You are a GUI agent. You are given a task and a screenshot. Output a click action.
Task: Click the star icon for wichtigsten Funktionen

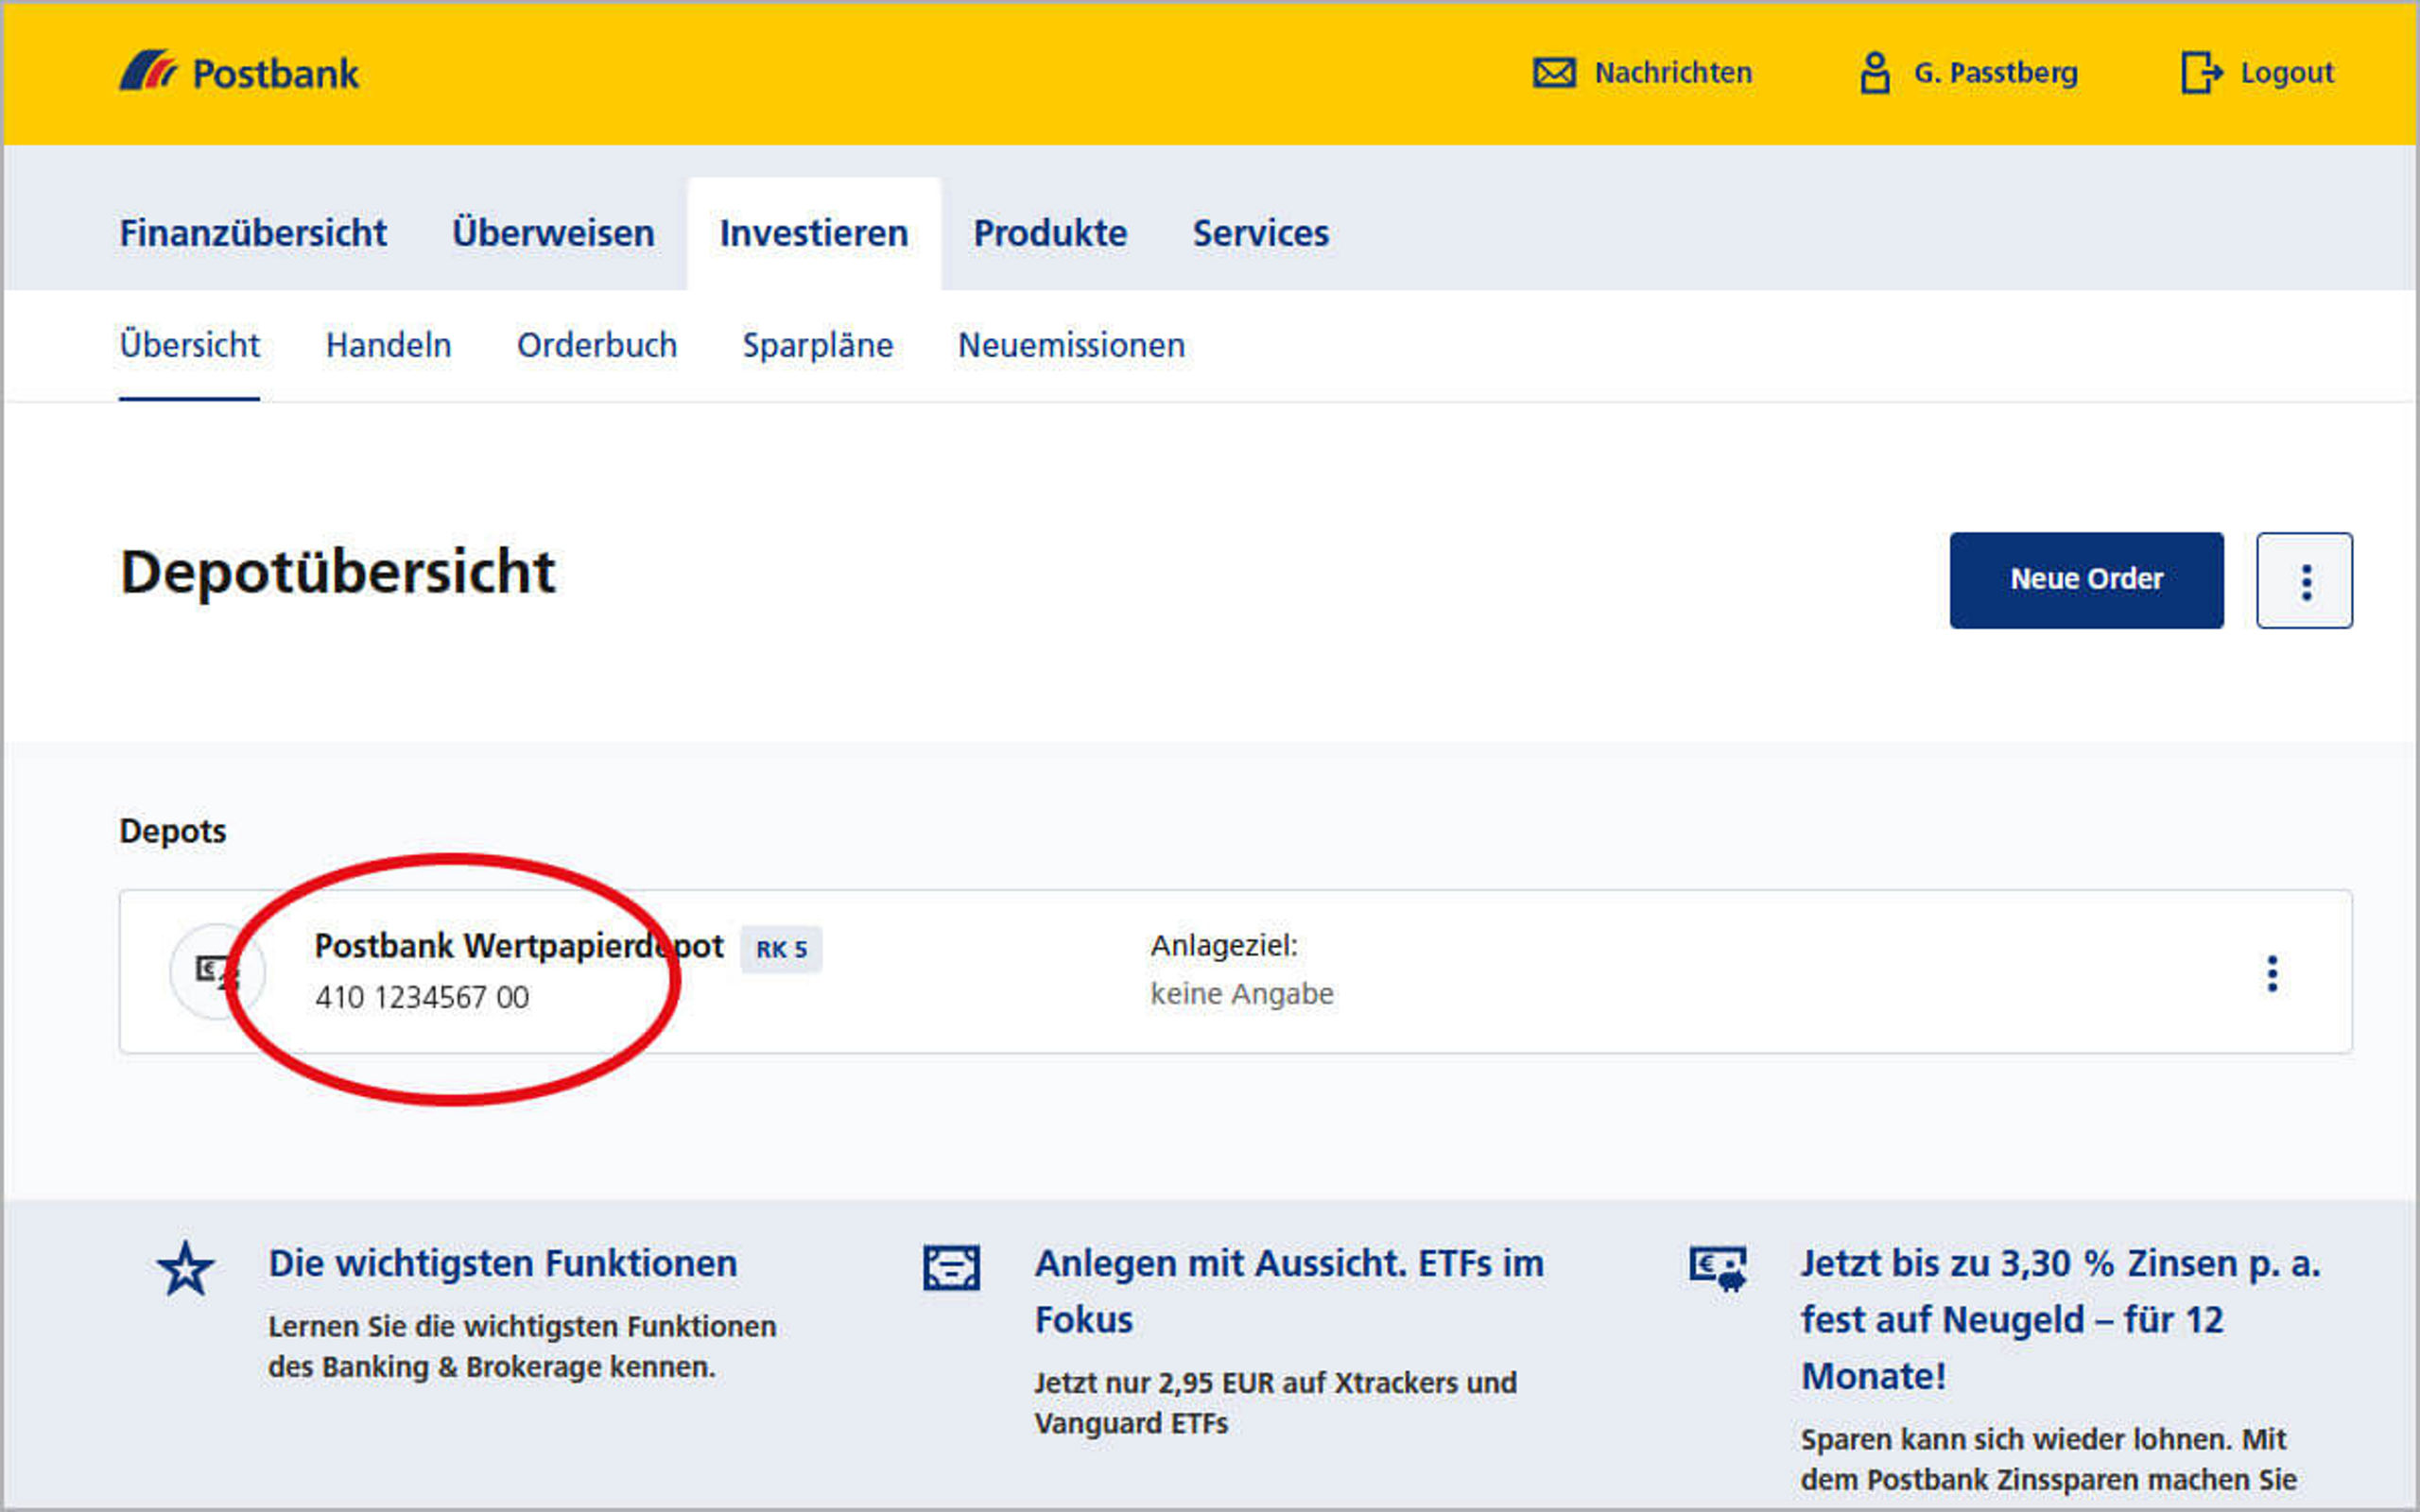coord(186,1268)
